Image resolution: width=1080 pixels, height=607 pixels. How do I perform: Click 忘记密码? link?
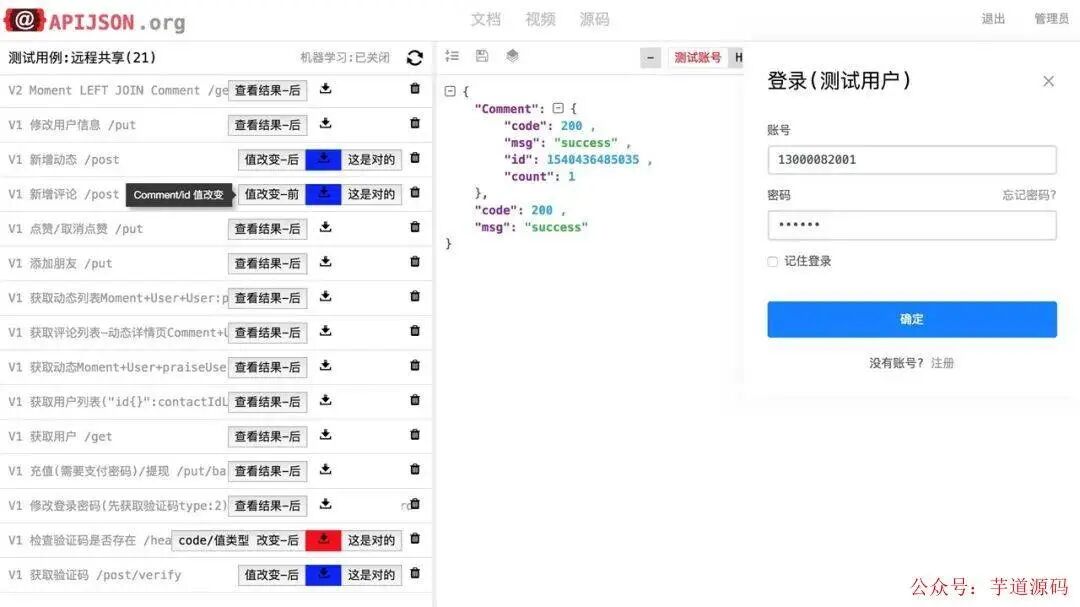point(1029,195)
